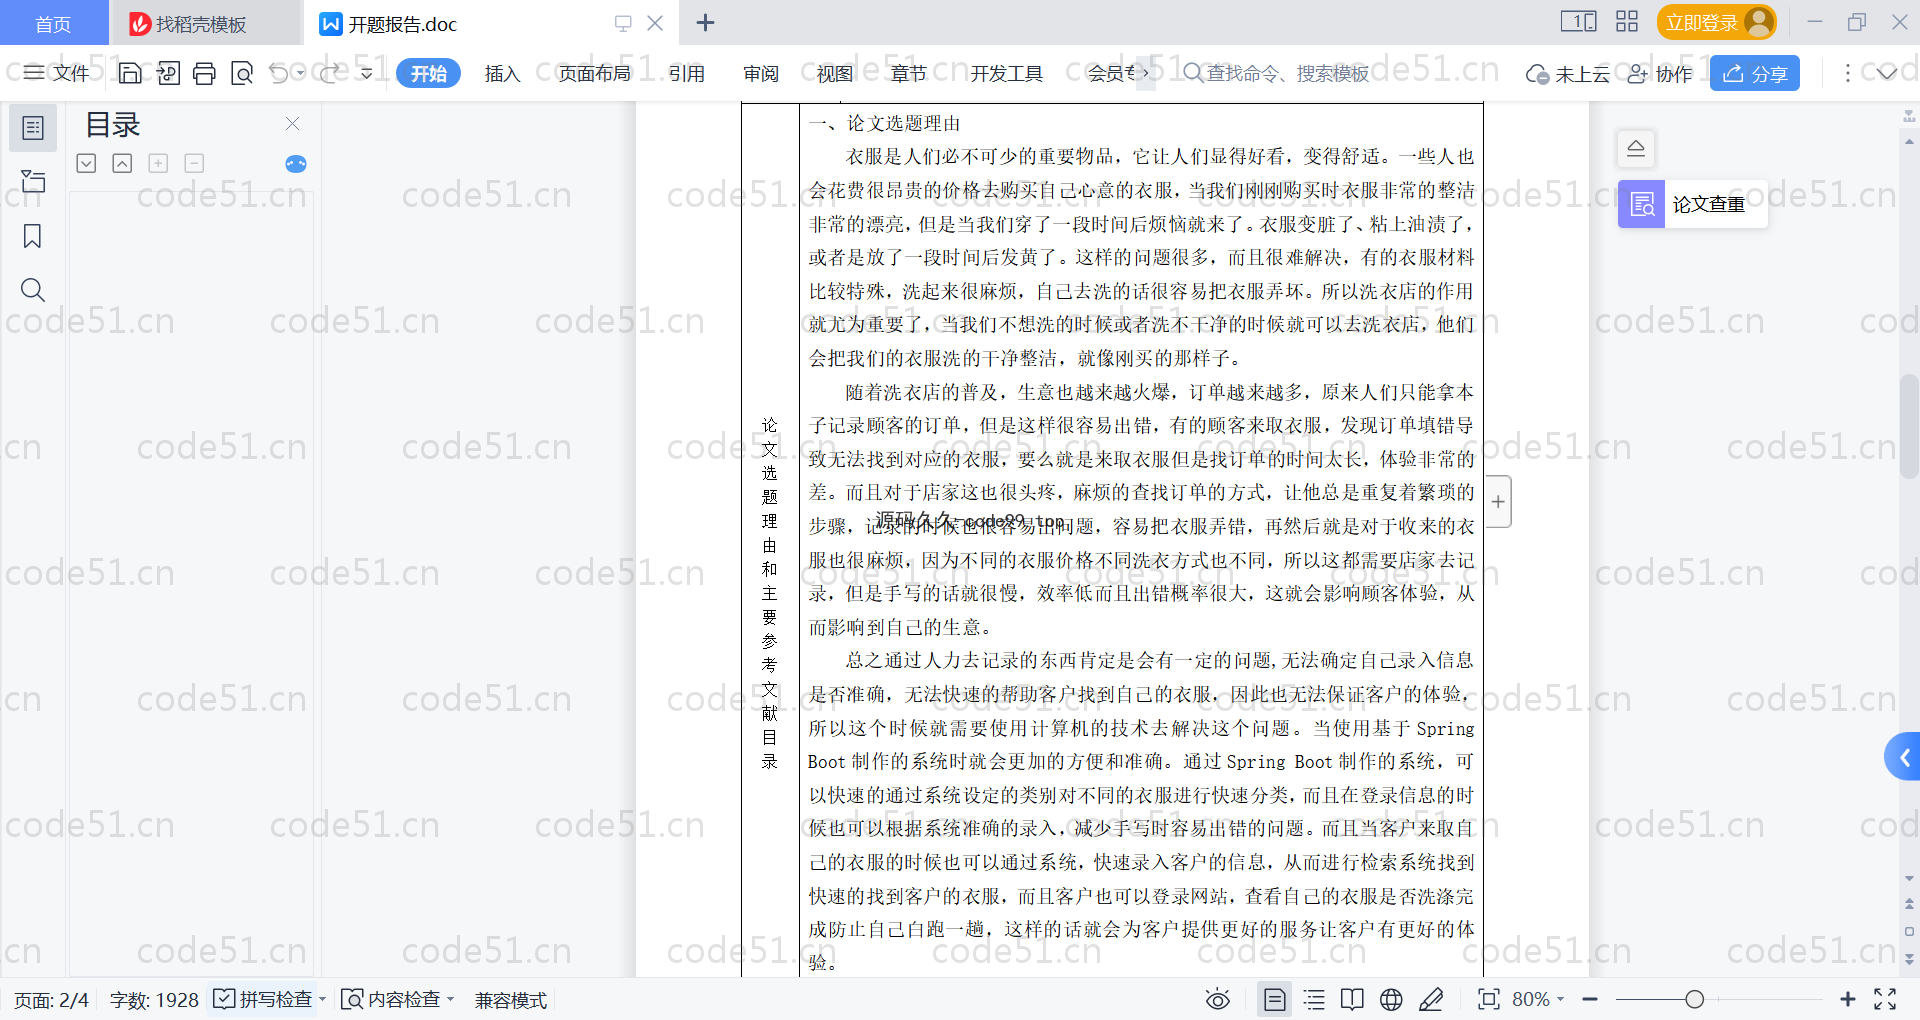
Task: Click the 分享 share button
Action: 1754,73
